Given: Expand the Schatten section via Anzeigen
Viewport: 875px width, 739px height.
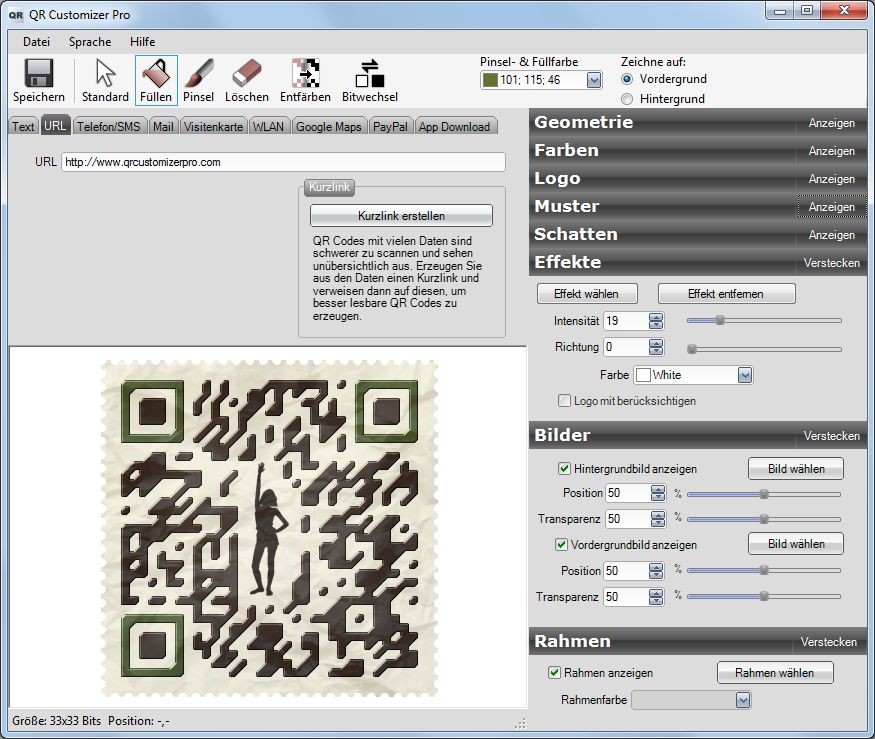Looking at the screenshot, I should click(x=831, y=234).
